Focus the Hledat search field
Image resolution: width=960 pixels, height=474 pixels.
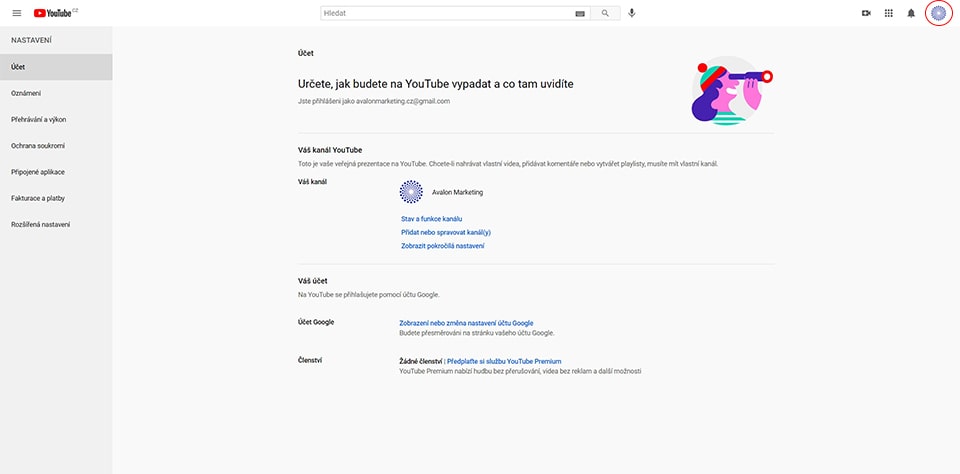(456, 13)
